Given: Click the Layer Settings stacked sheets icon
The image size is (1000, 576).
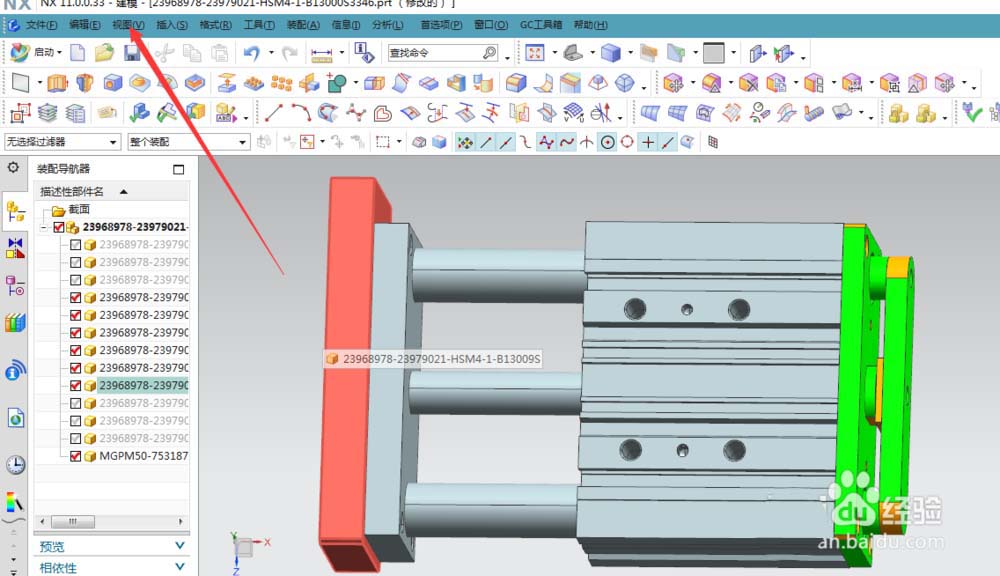Looking at the screenshot, I should tap(47, 113).
